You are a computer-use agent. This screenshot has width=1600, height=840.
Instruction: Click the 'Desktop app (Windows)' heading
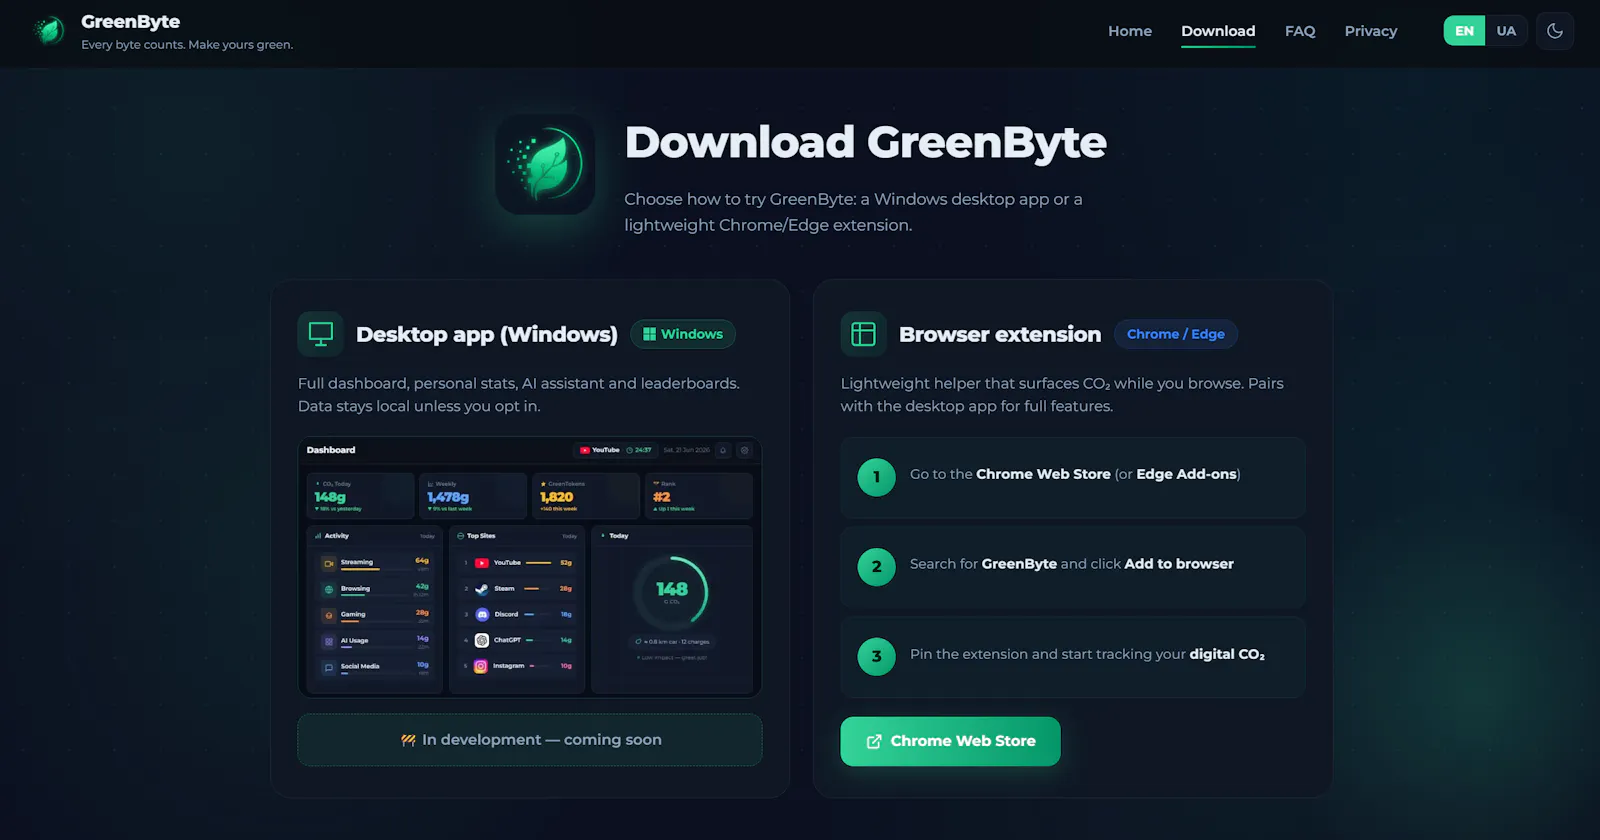coord(487,334)
